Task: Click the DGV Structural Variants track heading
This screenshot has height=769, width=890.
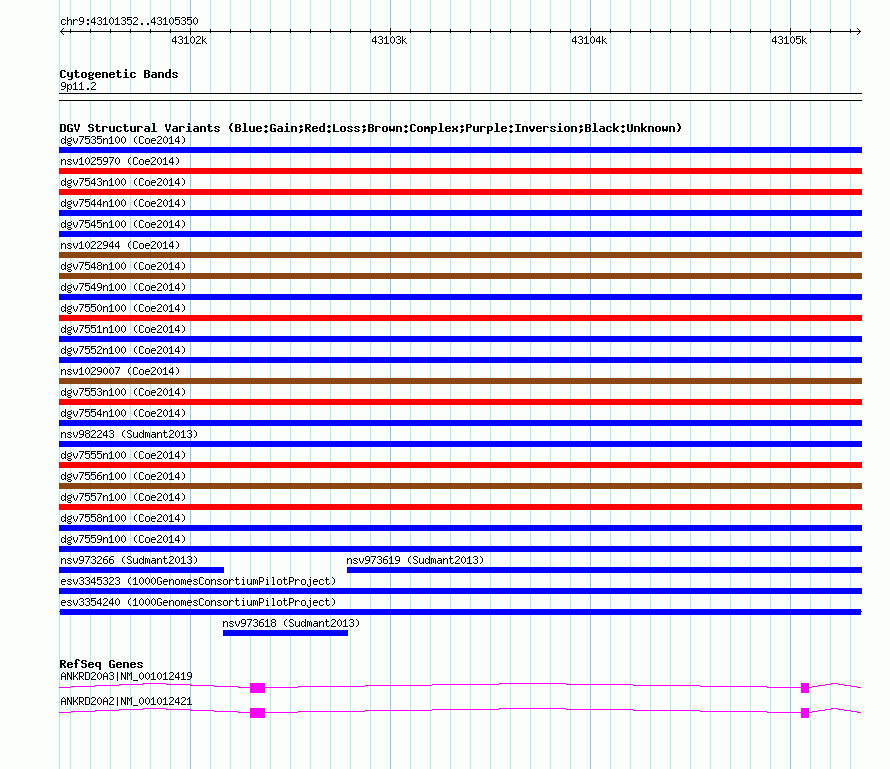Action: pos(370,128)
